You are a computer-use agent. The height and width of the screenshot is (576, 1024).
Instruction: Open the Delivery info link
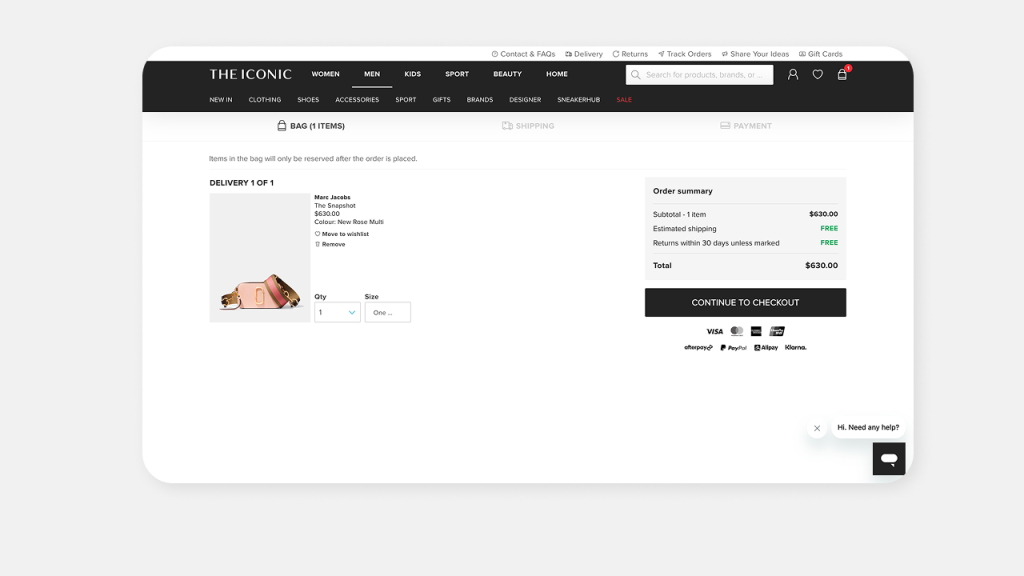point(584,54)
